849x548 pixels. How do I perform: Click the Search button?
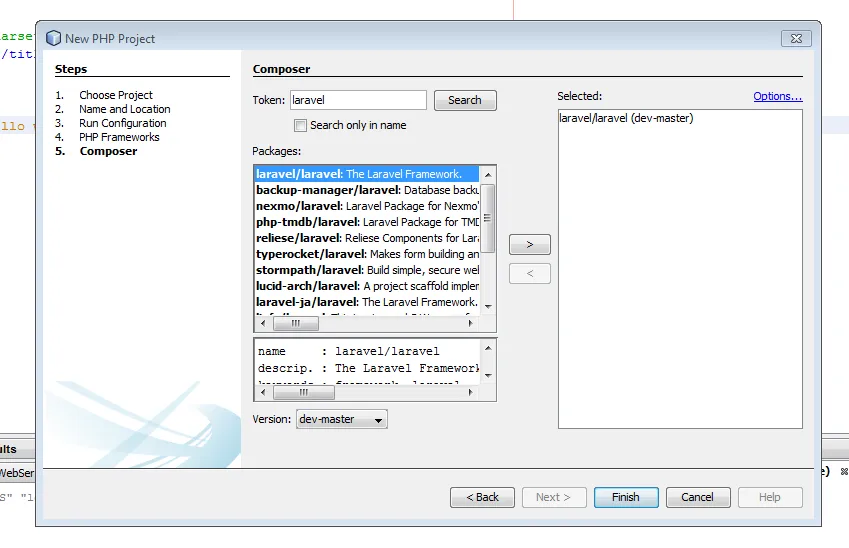(x=465, y=100)
